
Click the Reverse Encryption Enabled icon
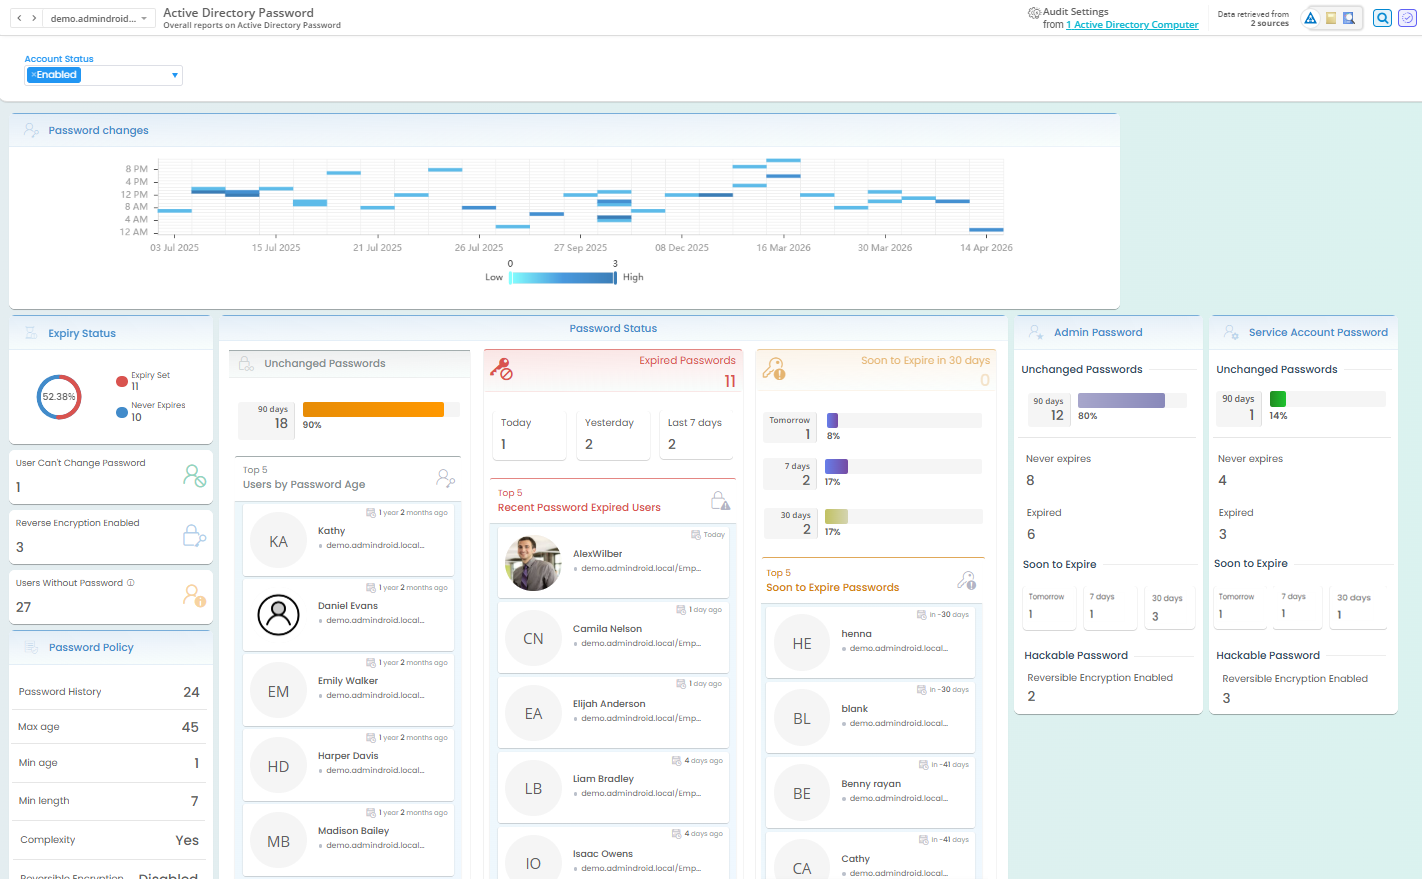coord(194,536)
